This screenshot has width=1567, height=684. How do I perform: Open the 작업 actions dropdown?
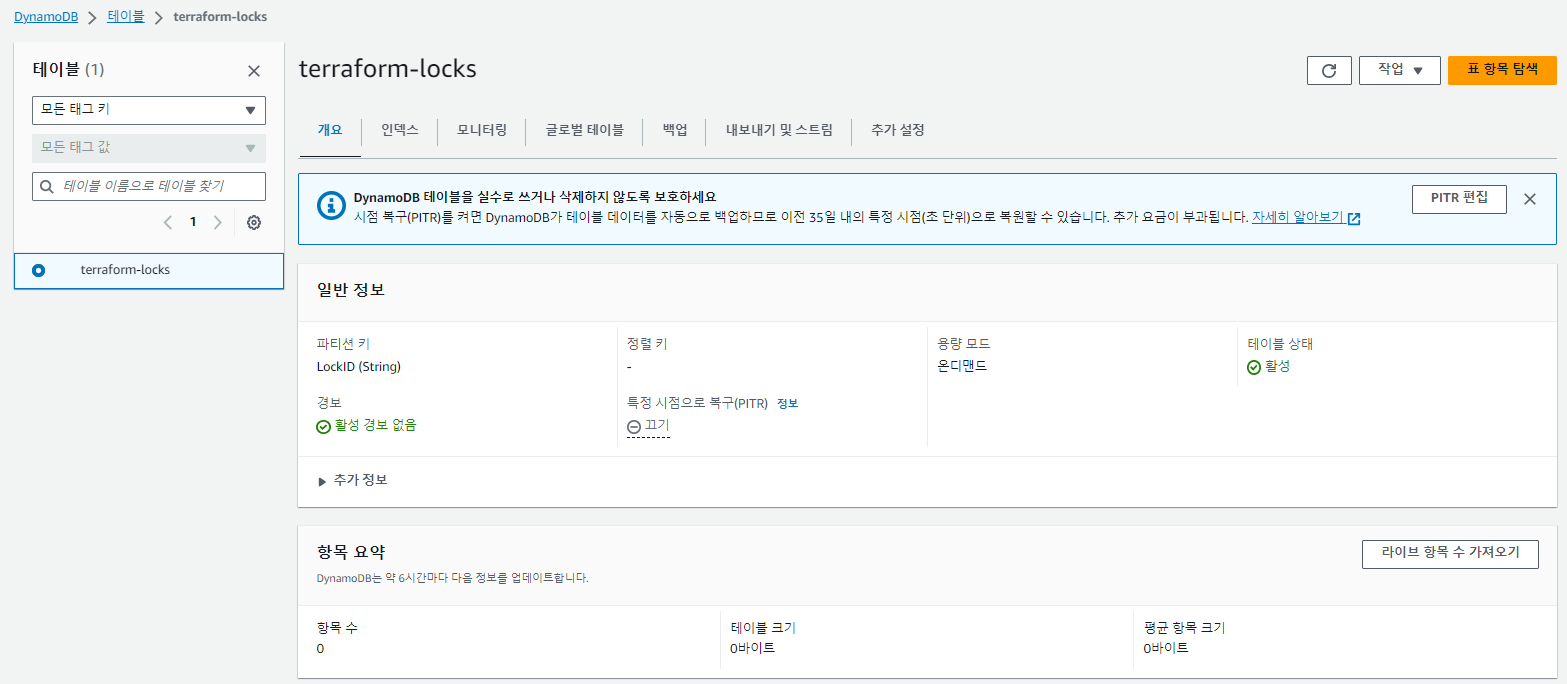1399,70
